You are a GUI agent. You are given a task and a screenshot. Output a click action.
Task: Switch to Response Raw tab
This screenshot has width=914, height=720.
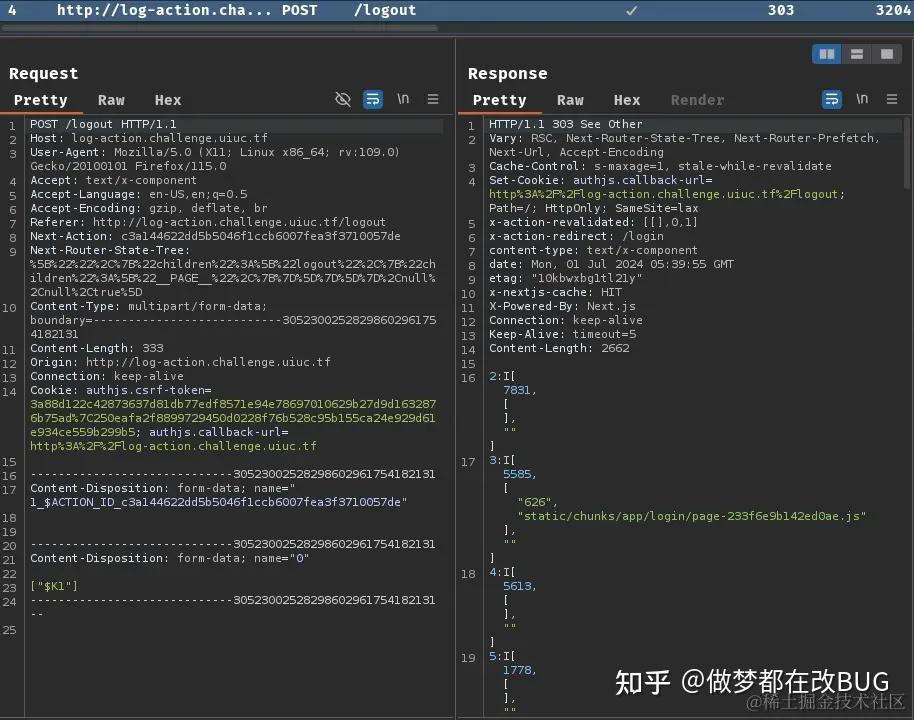point(570,100)
